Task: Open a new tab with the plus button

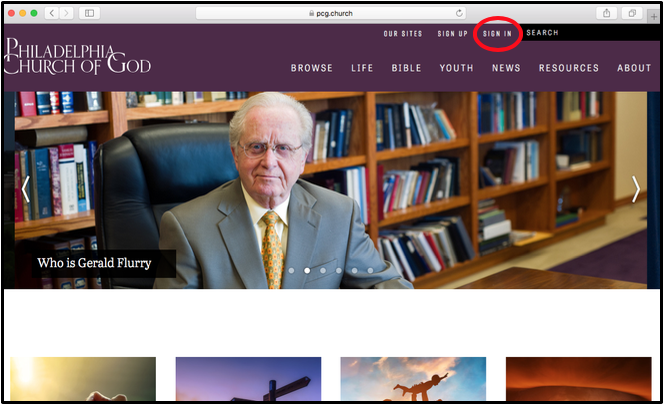Action: point(654,17)
